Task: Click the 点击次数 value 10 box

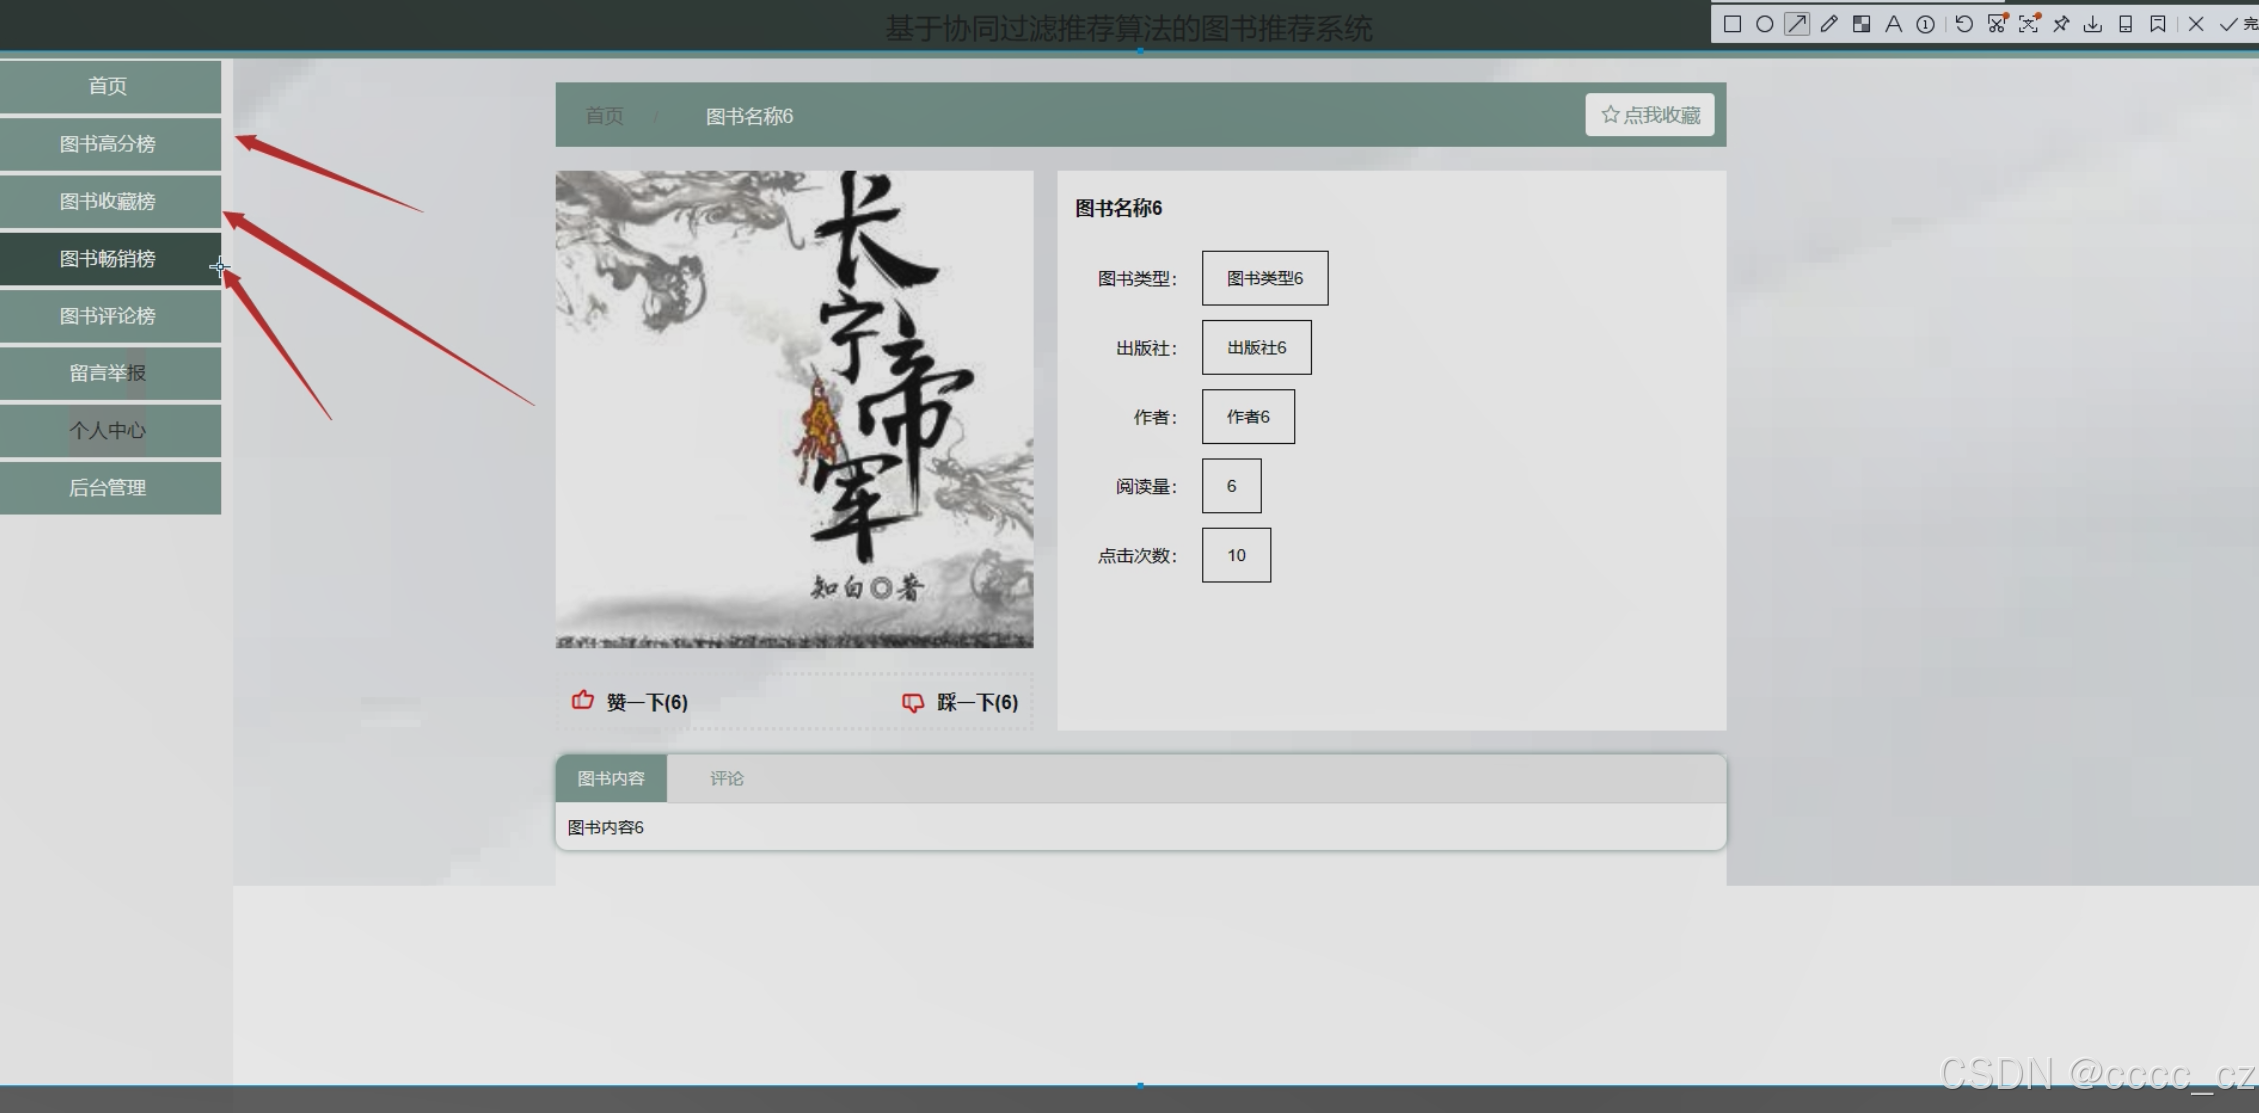Action: [1236, 555]
